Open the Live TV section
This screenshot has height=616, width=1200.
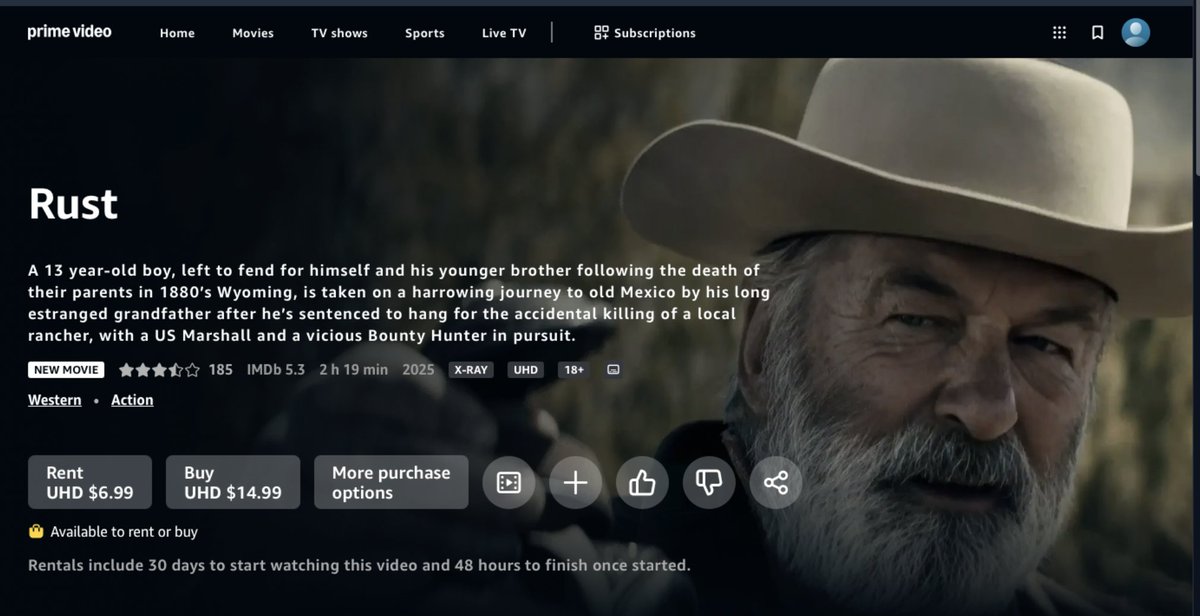coord(504,33)
